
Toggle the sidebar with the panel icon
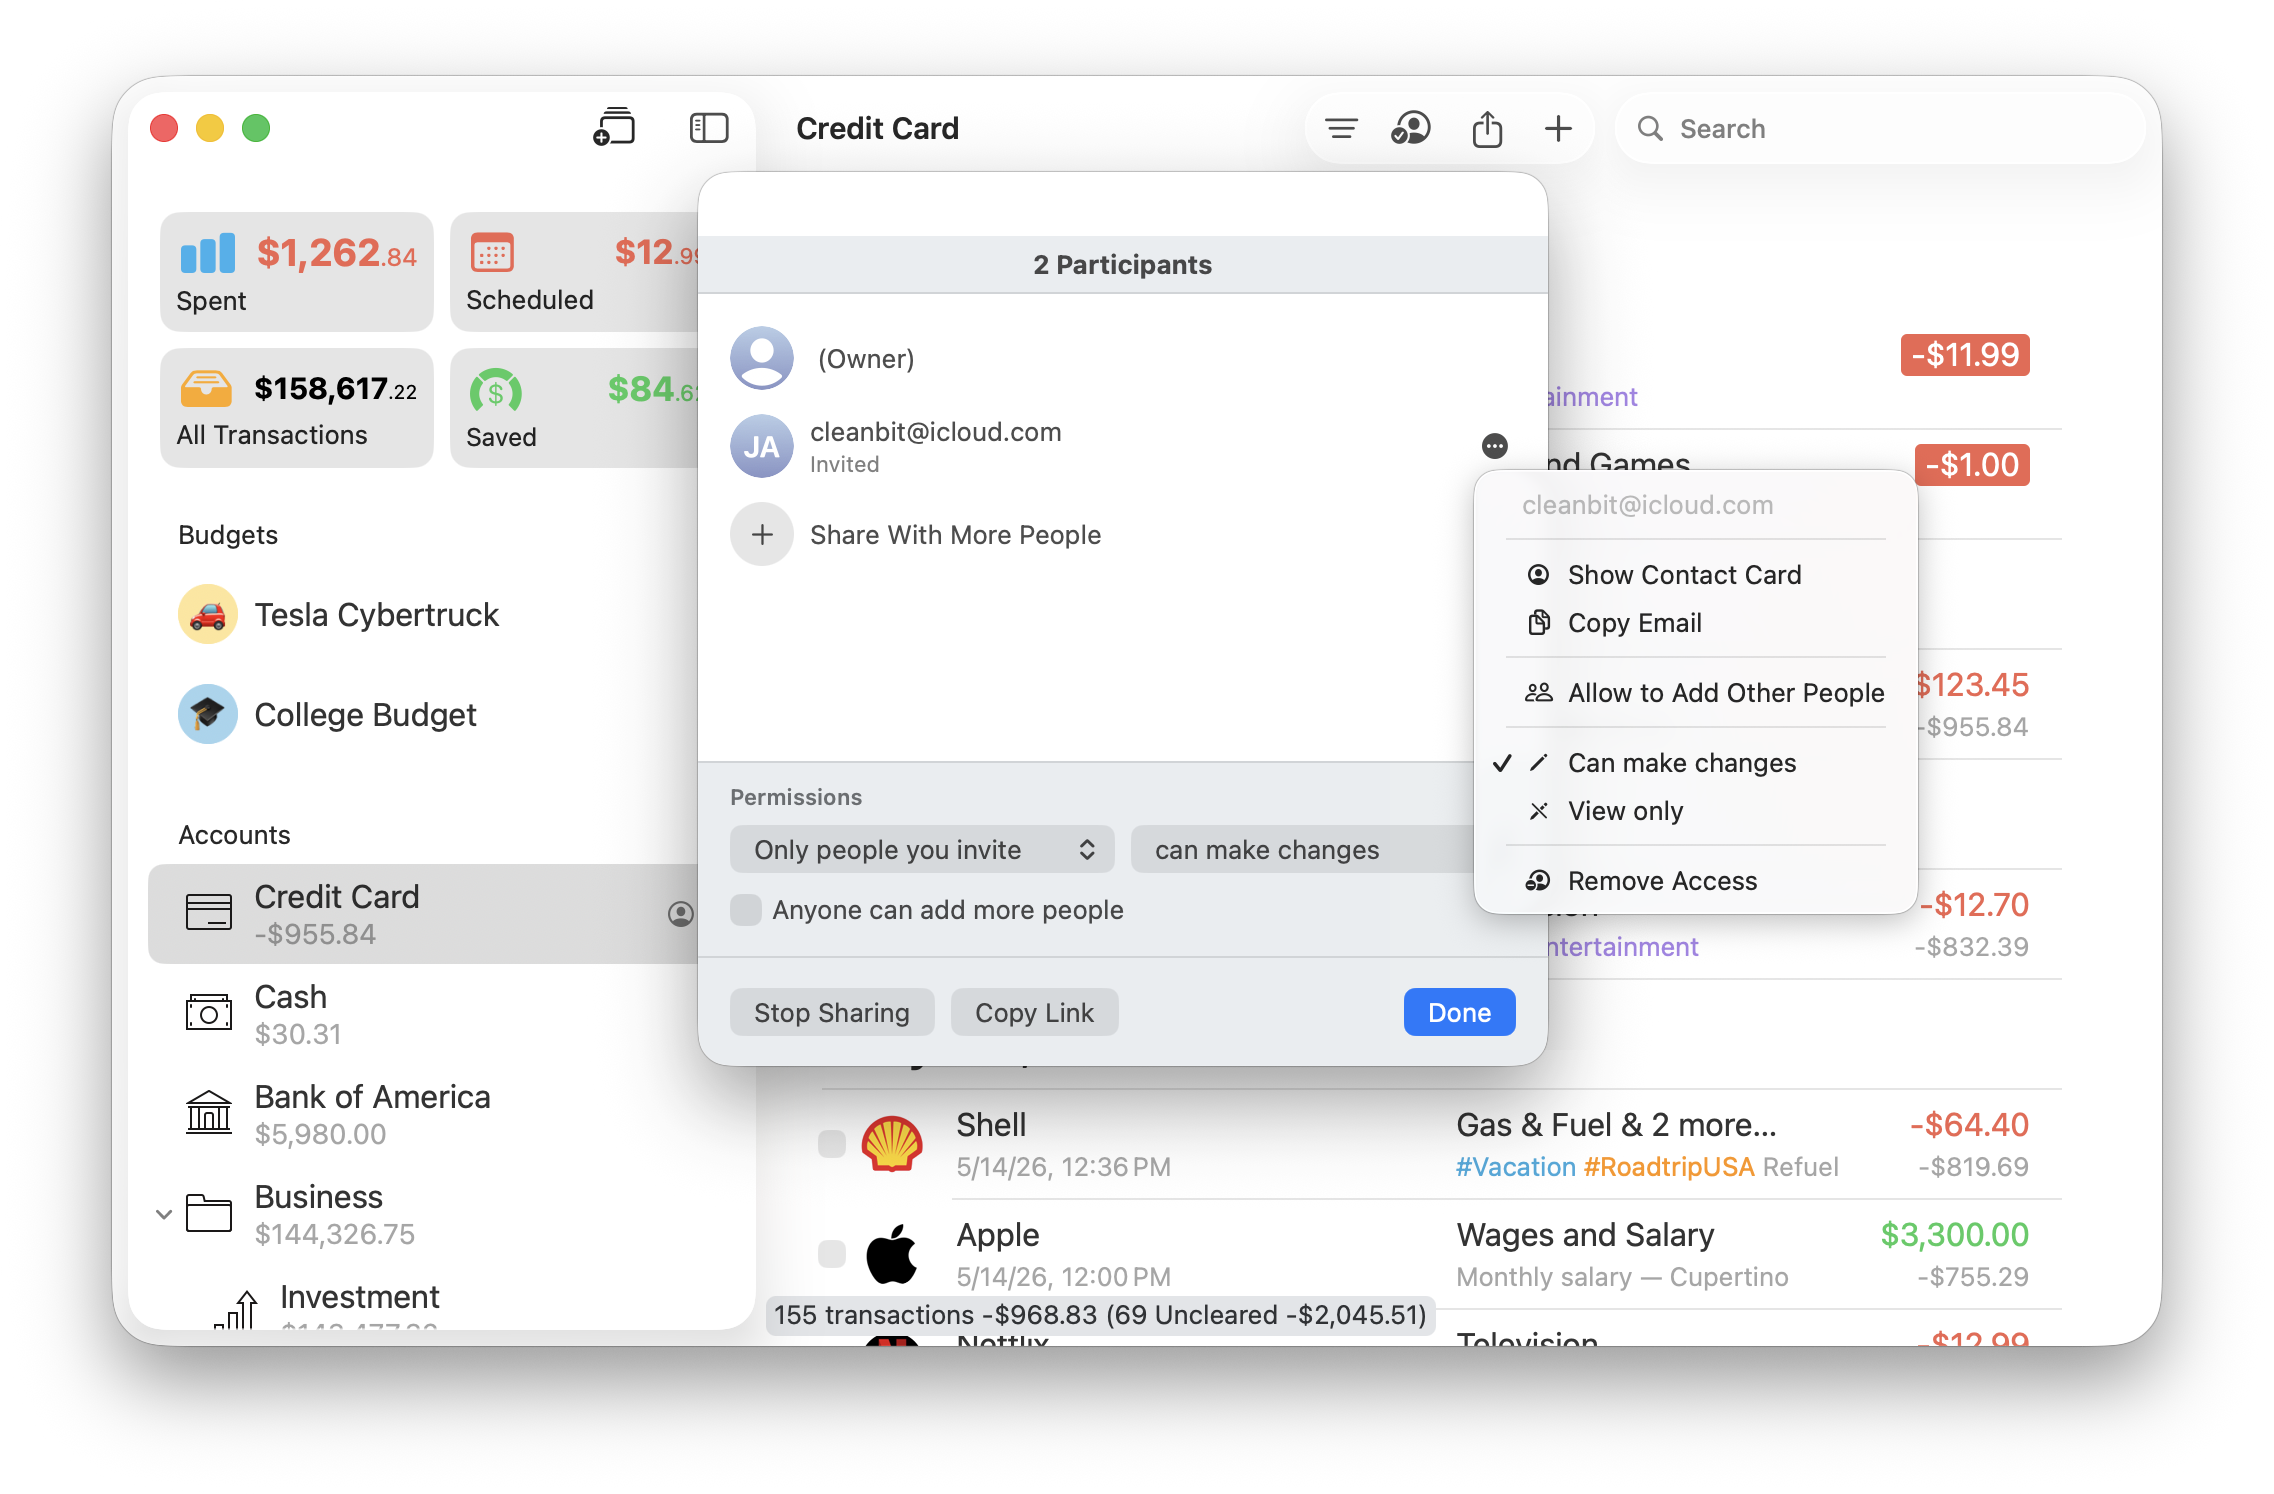click(x=709, y=128)
